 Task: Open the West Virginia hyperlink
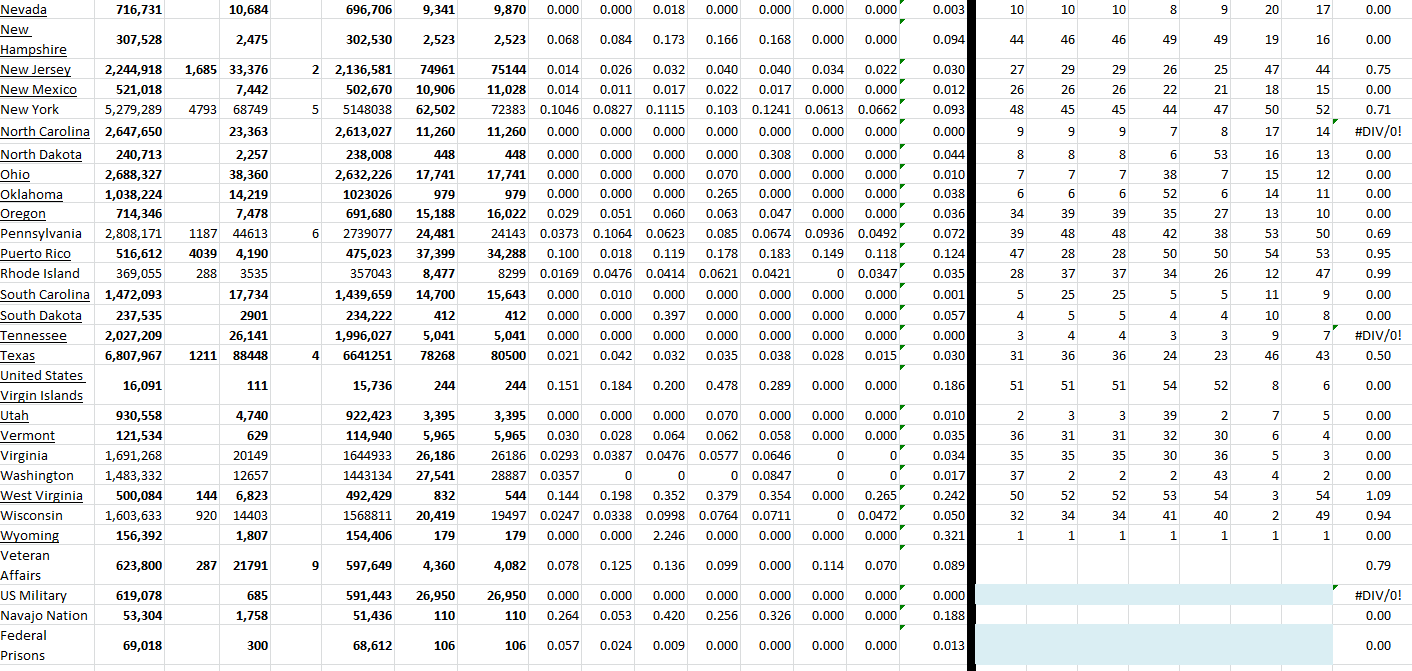[40, 496]
